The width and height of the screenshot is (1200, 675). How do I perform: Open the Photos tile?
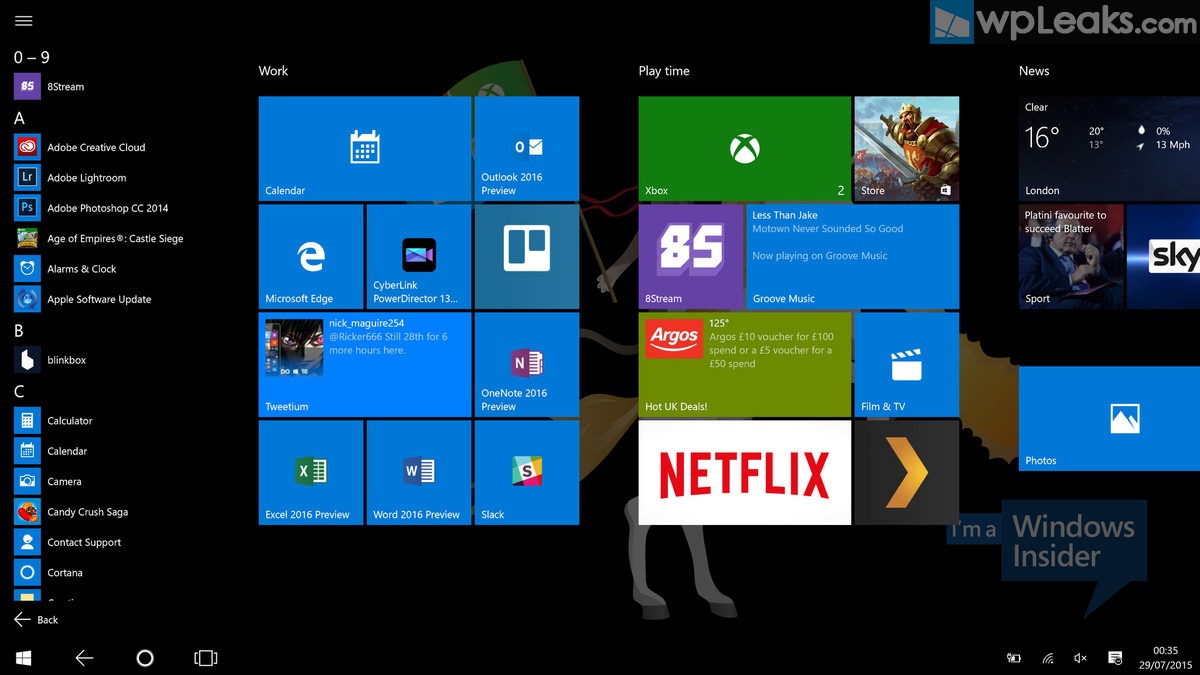(1109, 419)
